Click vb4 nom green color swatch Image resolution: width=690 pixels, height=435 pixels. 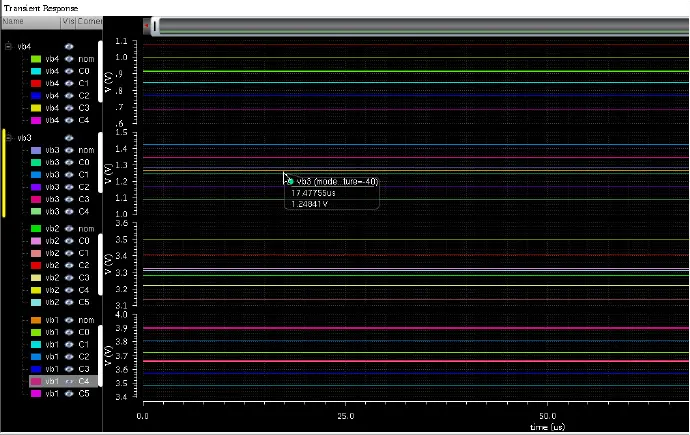[36, 59]
